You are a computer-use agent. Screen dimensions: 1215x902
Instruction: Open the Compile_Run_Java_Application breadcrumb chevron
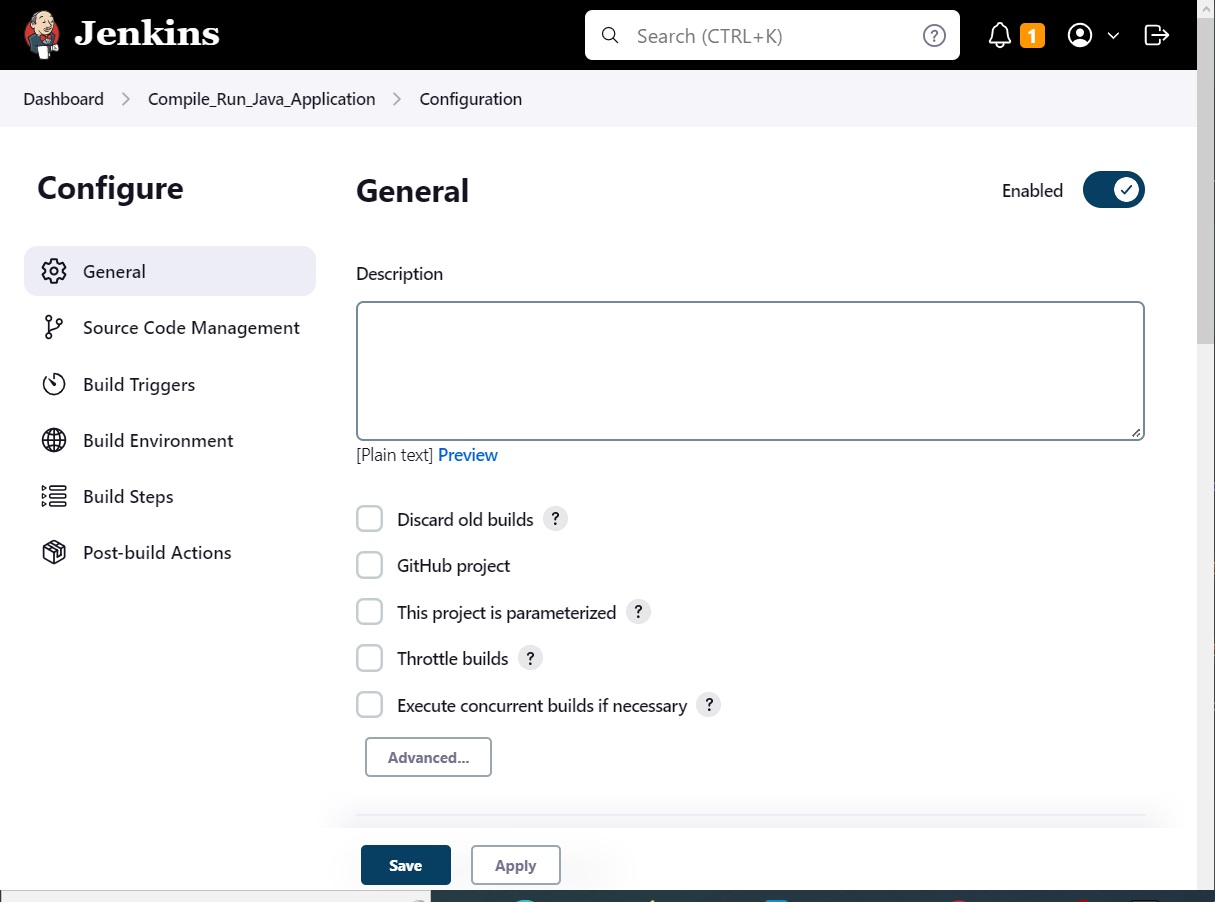[x=398, y=99]
